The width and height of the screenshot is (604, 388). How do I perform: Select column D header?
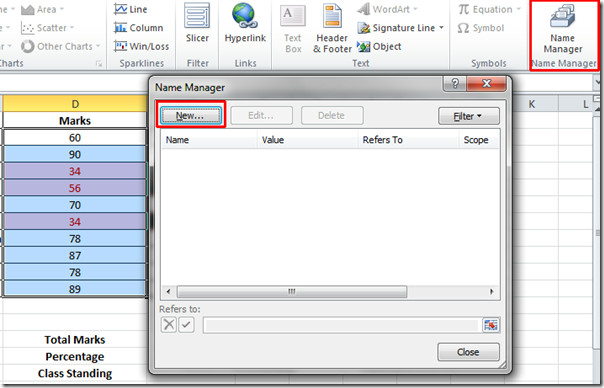[x=75, y=104]
